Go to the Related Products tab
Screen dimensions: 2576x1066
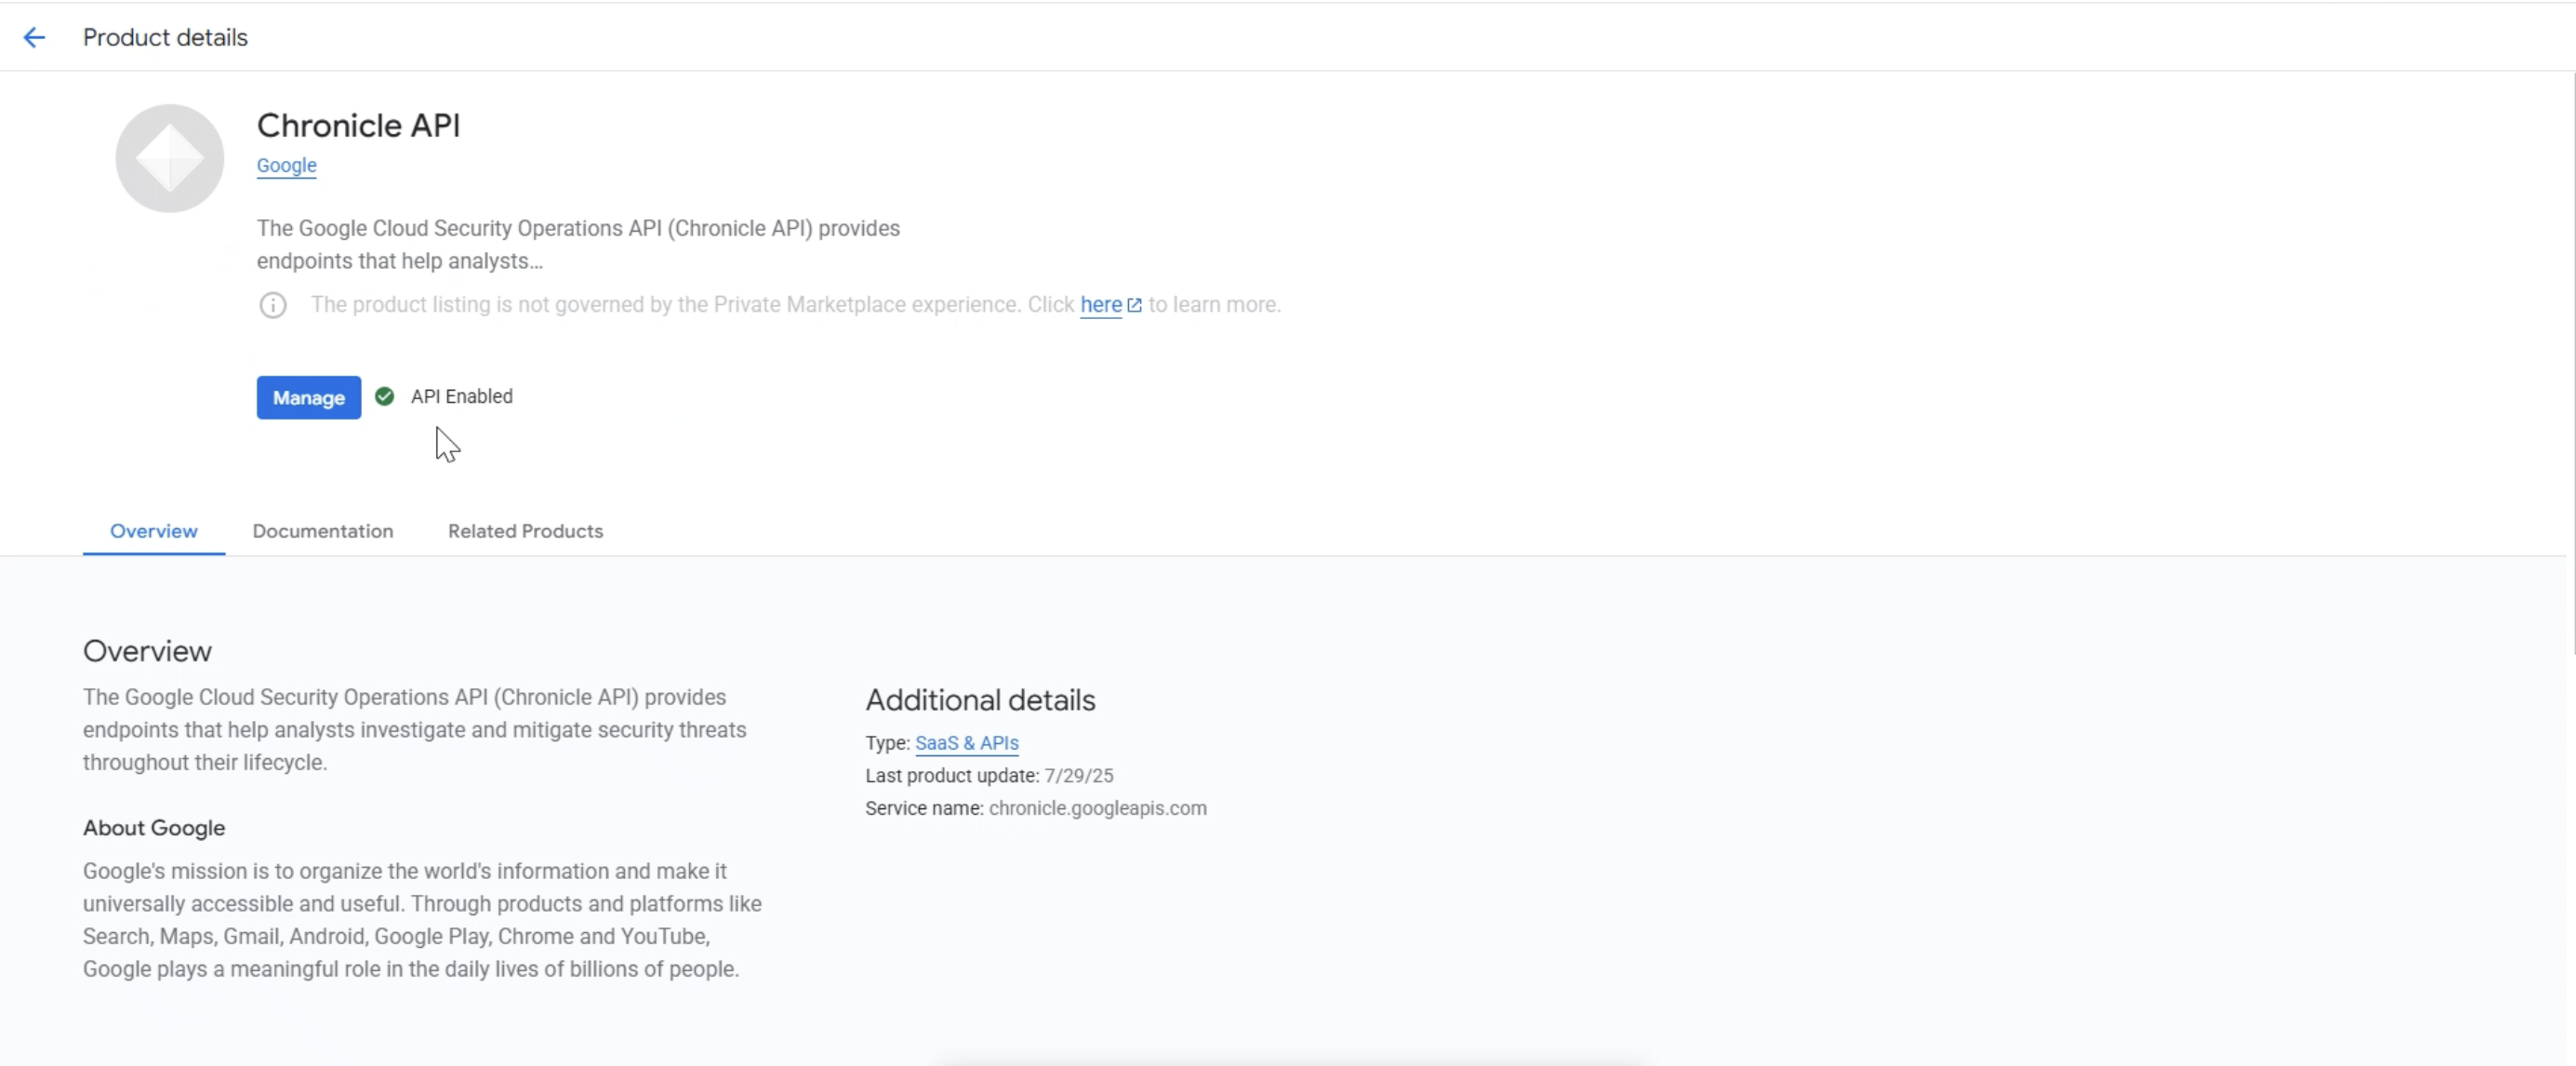tap(525, 531)
